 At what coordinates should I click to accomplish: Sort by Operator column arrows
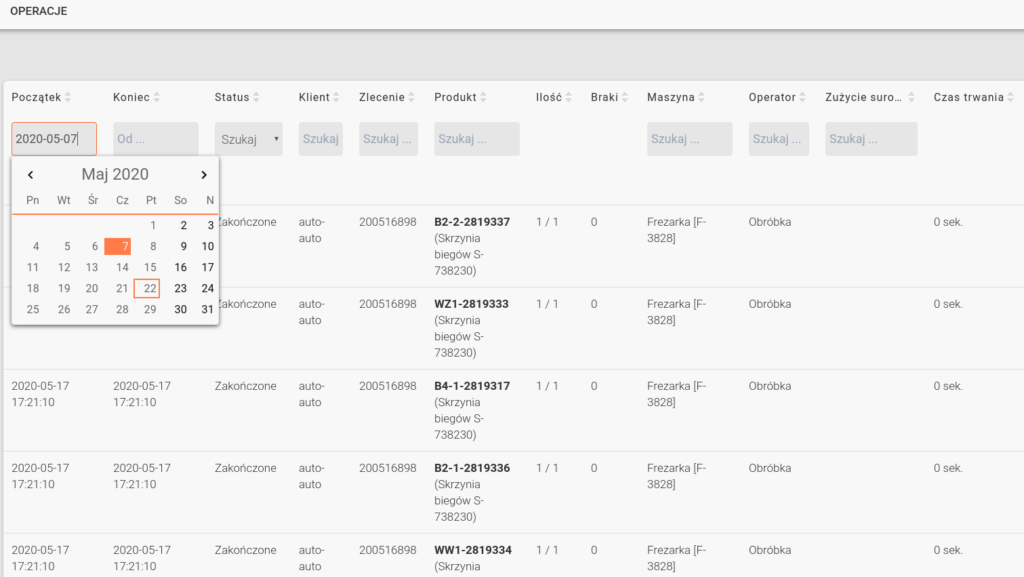803,97
